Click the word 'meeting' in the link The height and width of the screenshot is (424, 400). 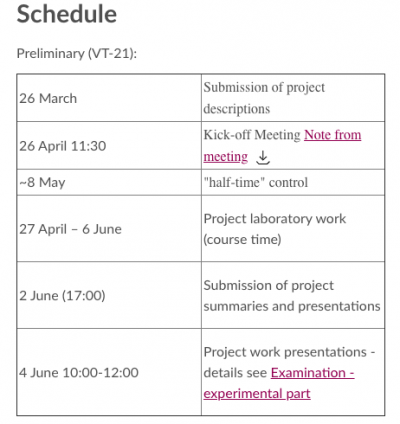(226, 157)
